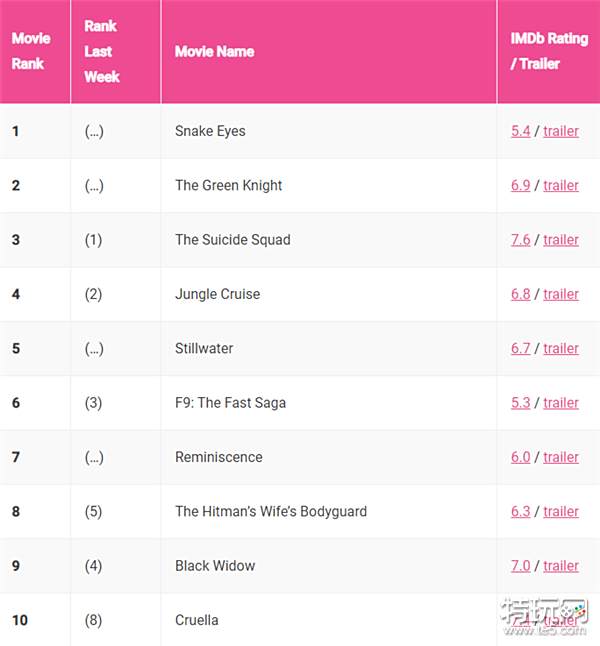
Task: Open The Suicide Squad trailer link
Action: [x=561, y=240]
